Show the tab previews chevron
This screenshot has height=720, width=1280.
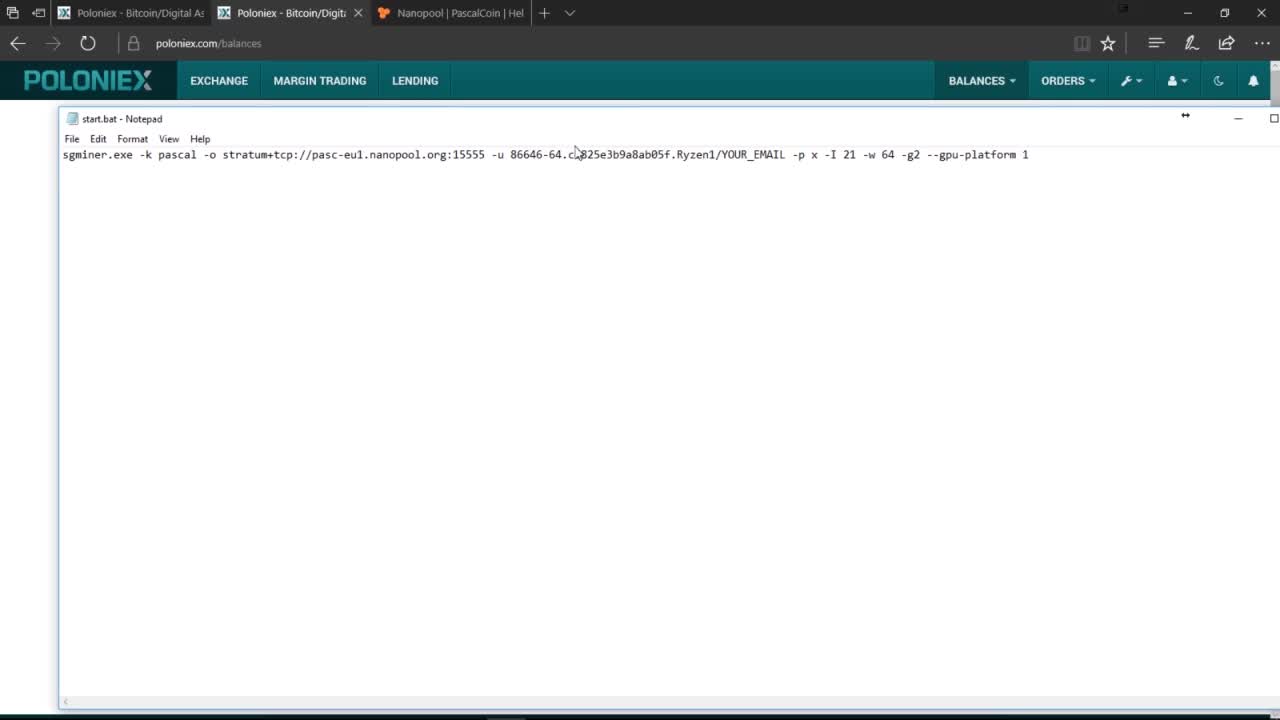coord(570,13)
